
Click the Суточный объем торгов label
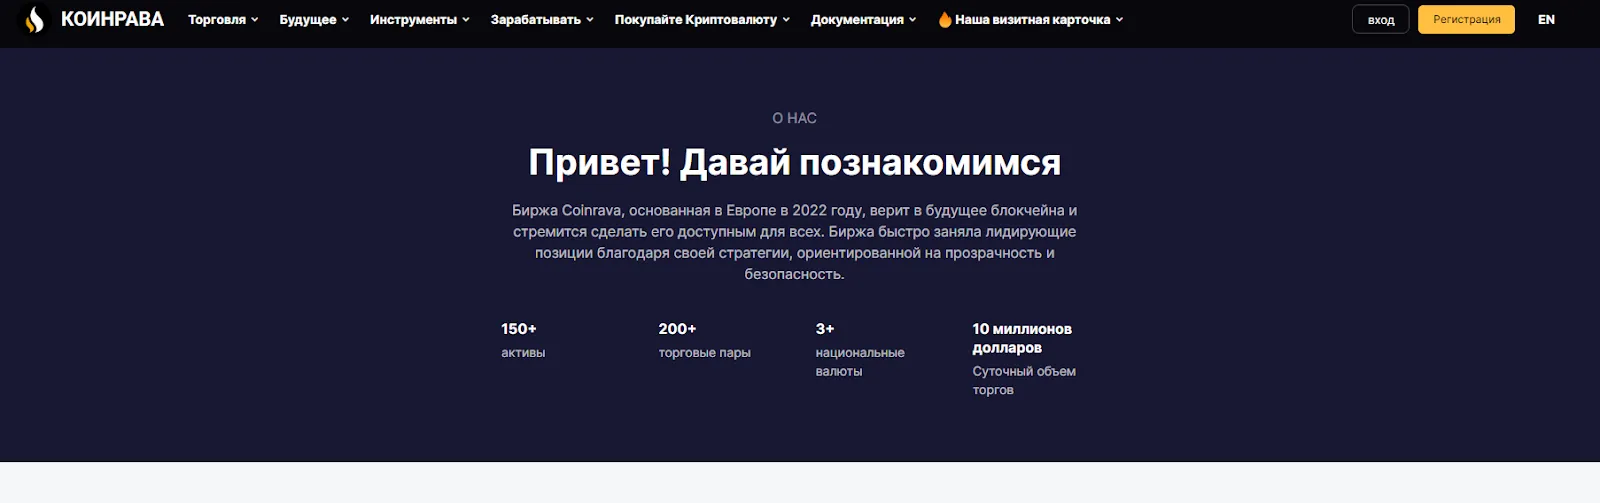1024,380
